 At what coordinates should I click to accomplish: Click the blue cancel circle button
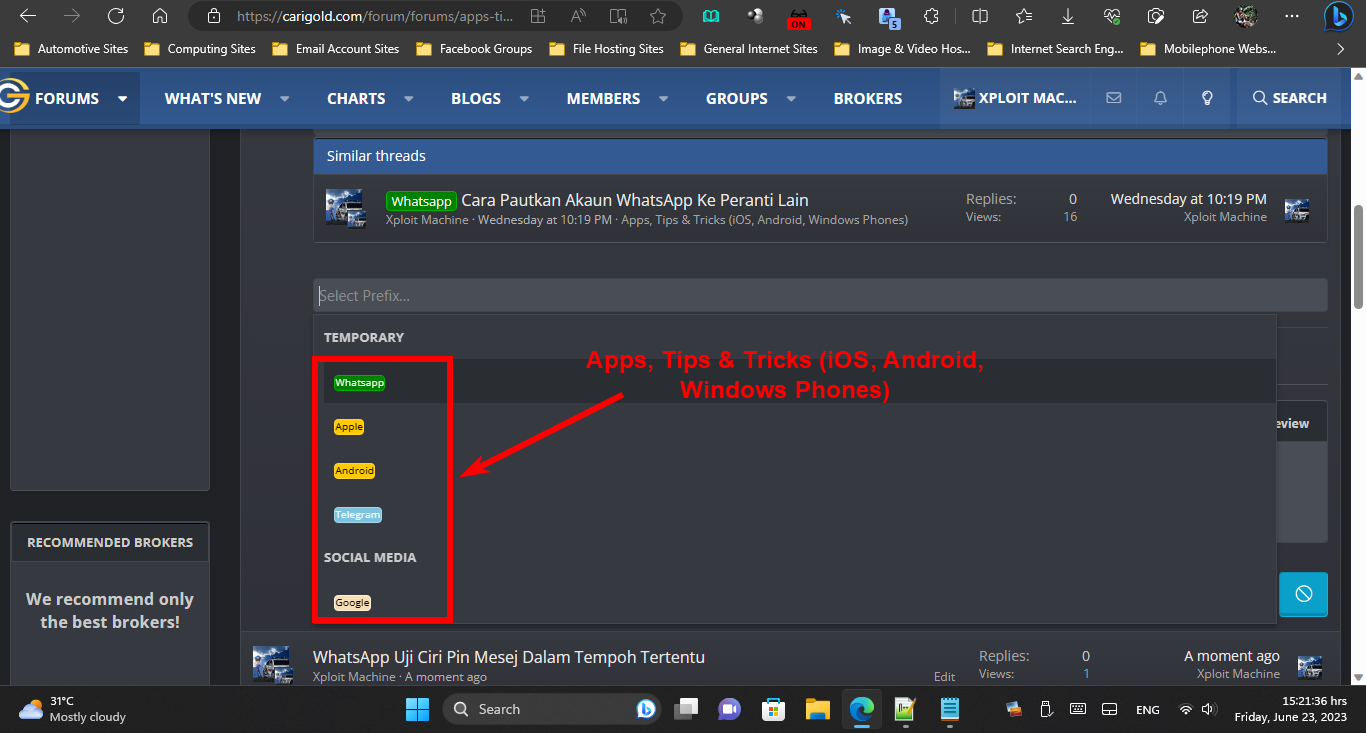[x=1303, y=594]
